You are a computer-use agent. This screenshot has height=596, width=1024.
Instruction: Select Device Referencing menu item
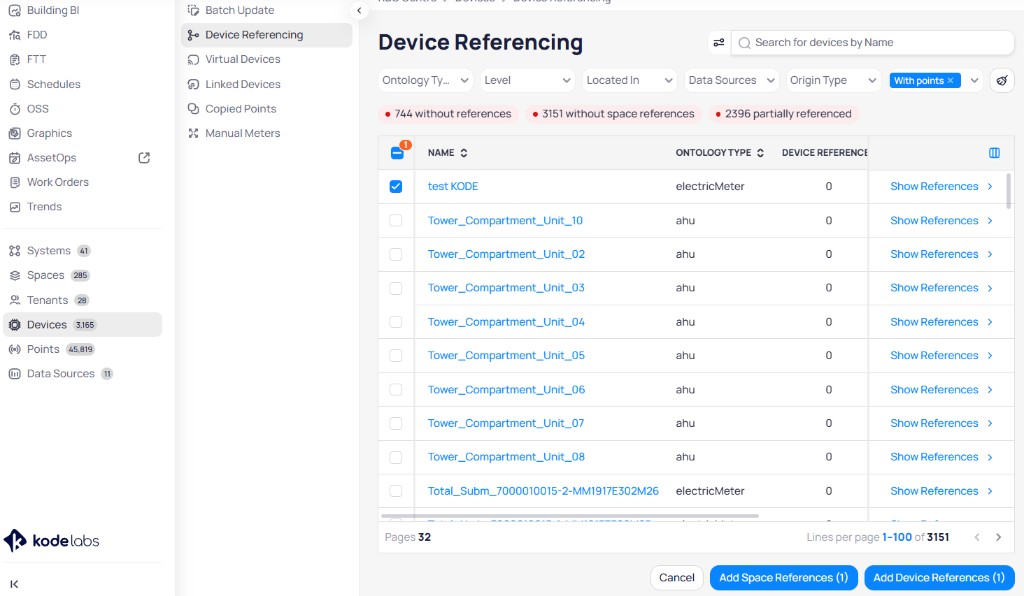pyautogui.click(x=266, y=35)
